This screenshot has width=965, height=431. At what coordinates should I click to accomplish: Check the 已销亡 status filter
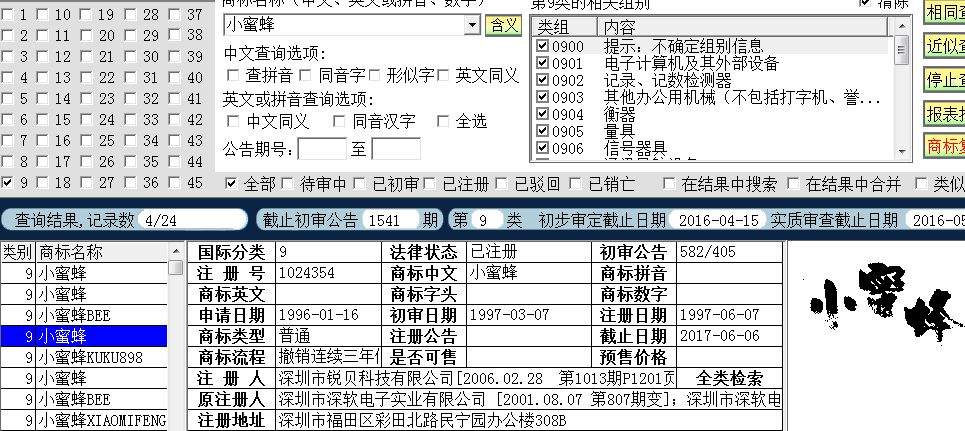click(576, 183)
